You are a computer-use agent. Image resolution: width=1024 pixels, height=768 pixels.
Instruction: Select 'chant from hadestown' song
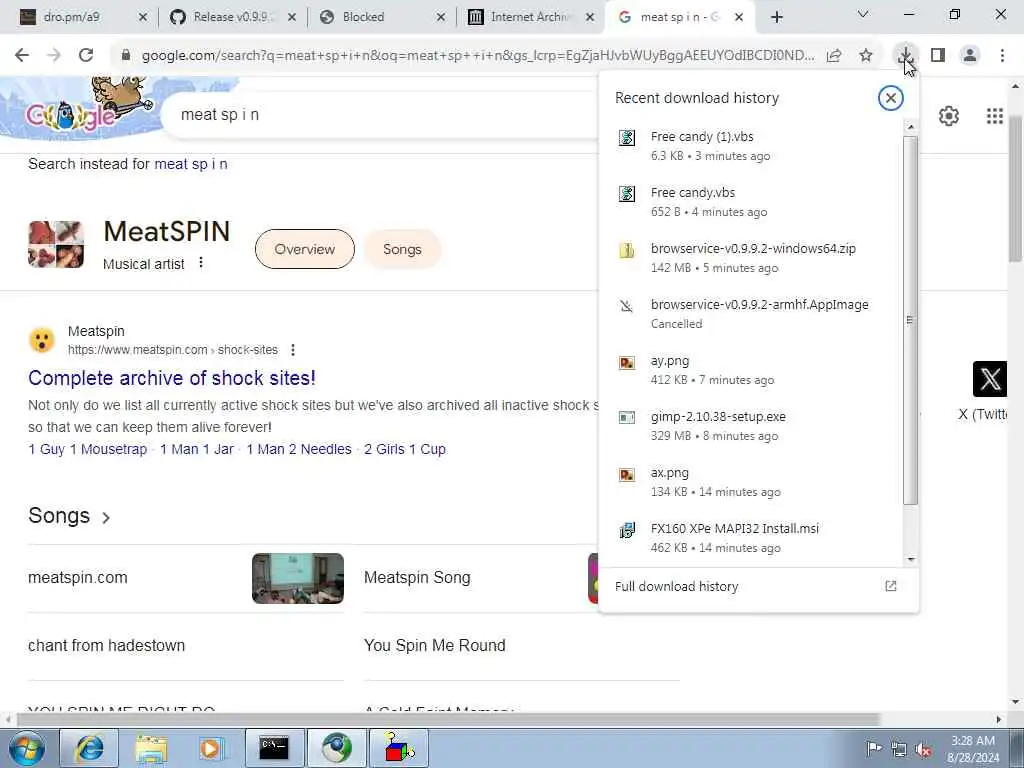coord(106,645)
